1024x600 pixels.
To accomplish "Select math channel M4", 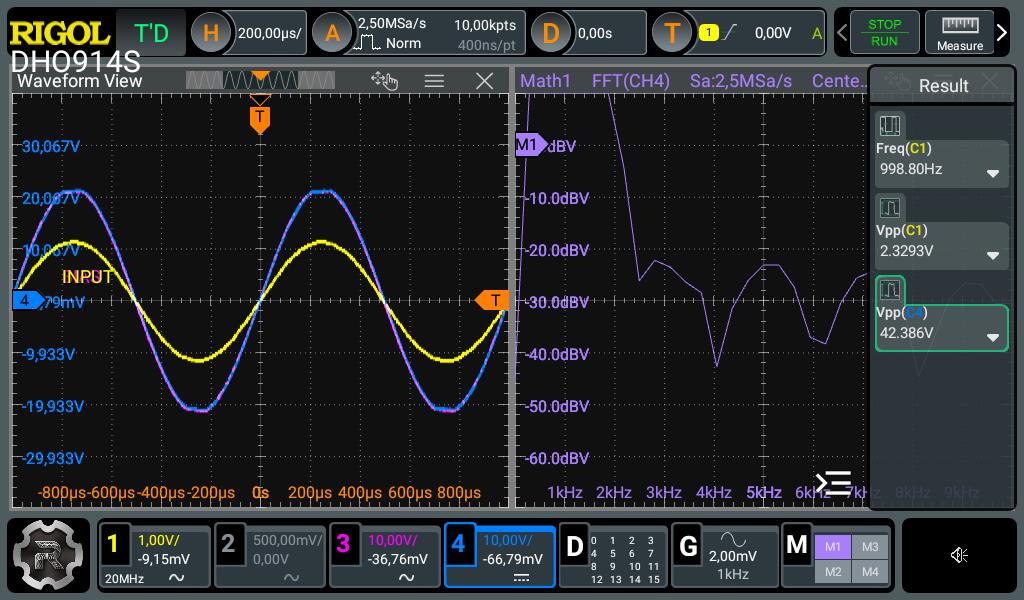I will click(x=870, y=572).
